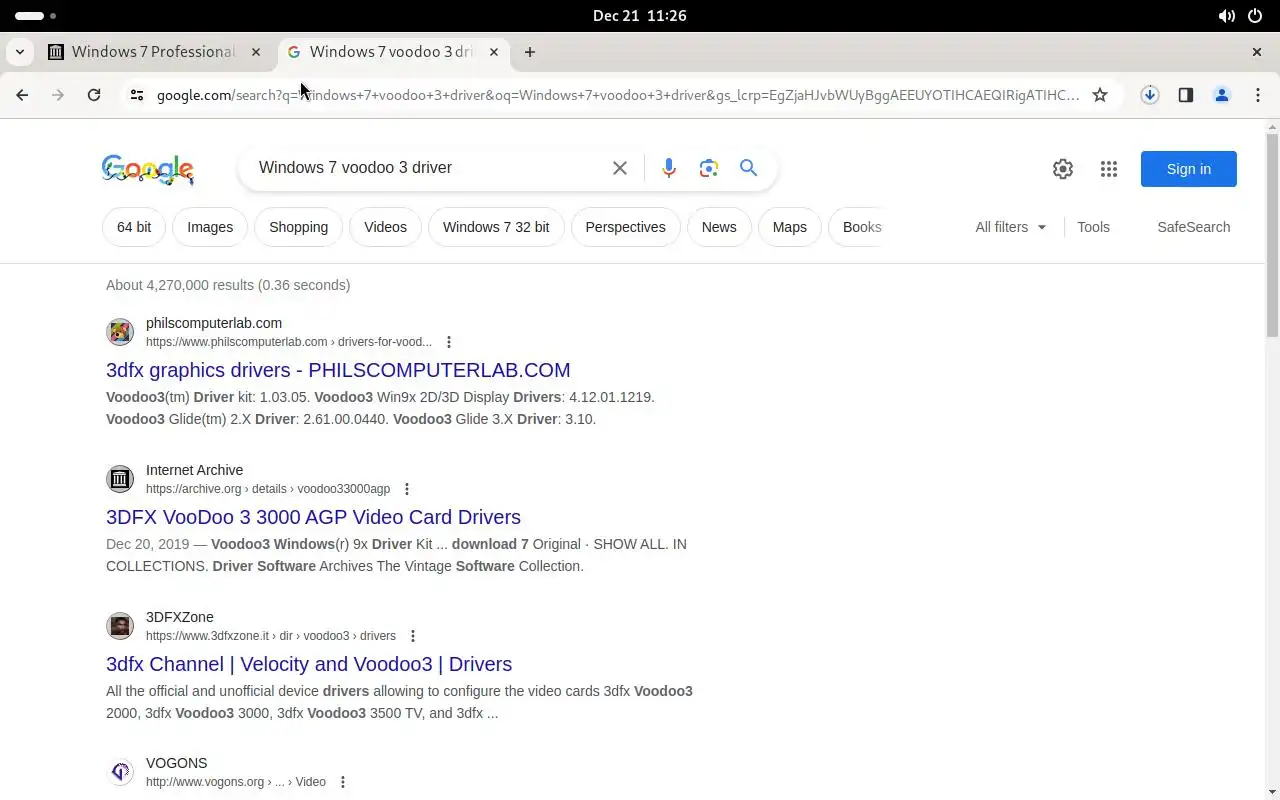Toggle the browser side panel
The image size is (1280, 800).
pyautogui.click(x=1186, y=95)
